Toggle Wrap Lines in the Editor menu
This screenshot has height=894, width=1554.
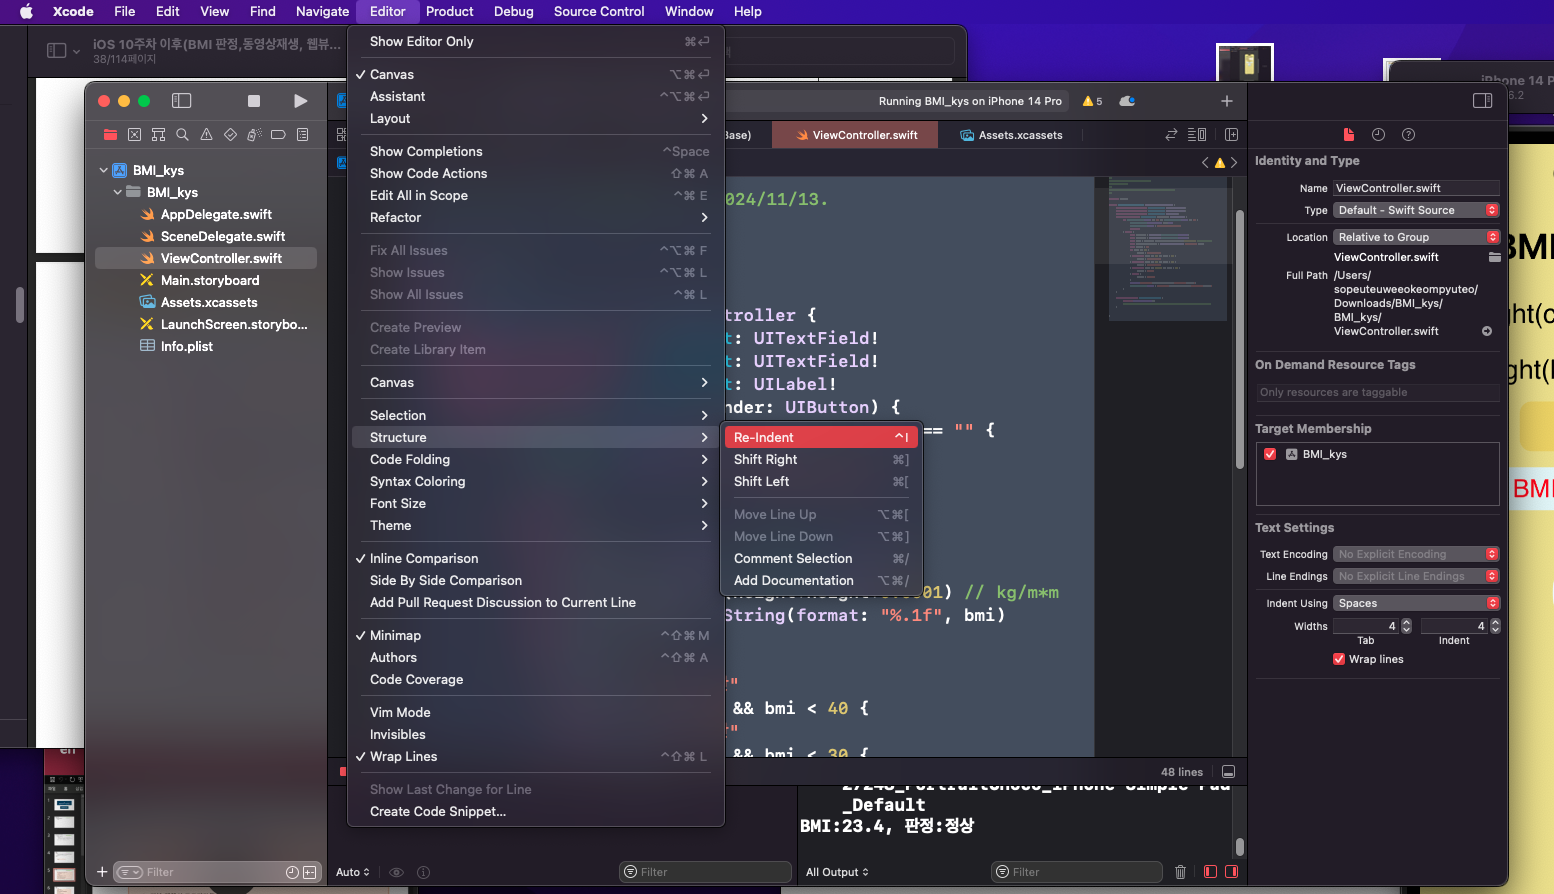pos(535,756)
